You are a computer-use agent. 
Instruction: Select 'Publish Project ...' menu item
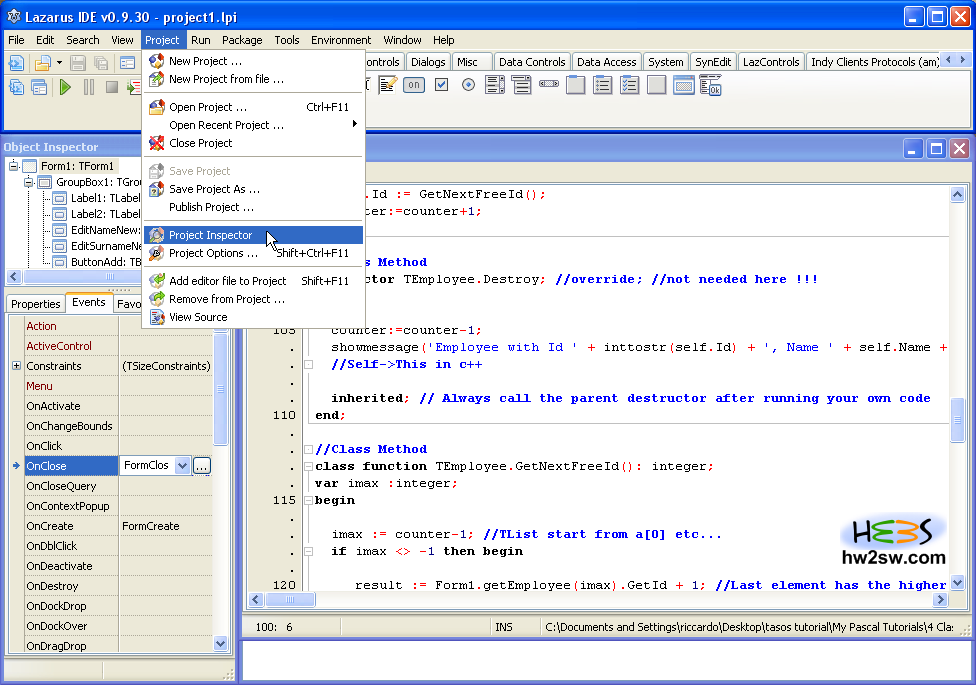253,207
